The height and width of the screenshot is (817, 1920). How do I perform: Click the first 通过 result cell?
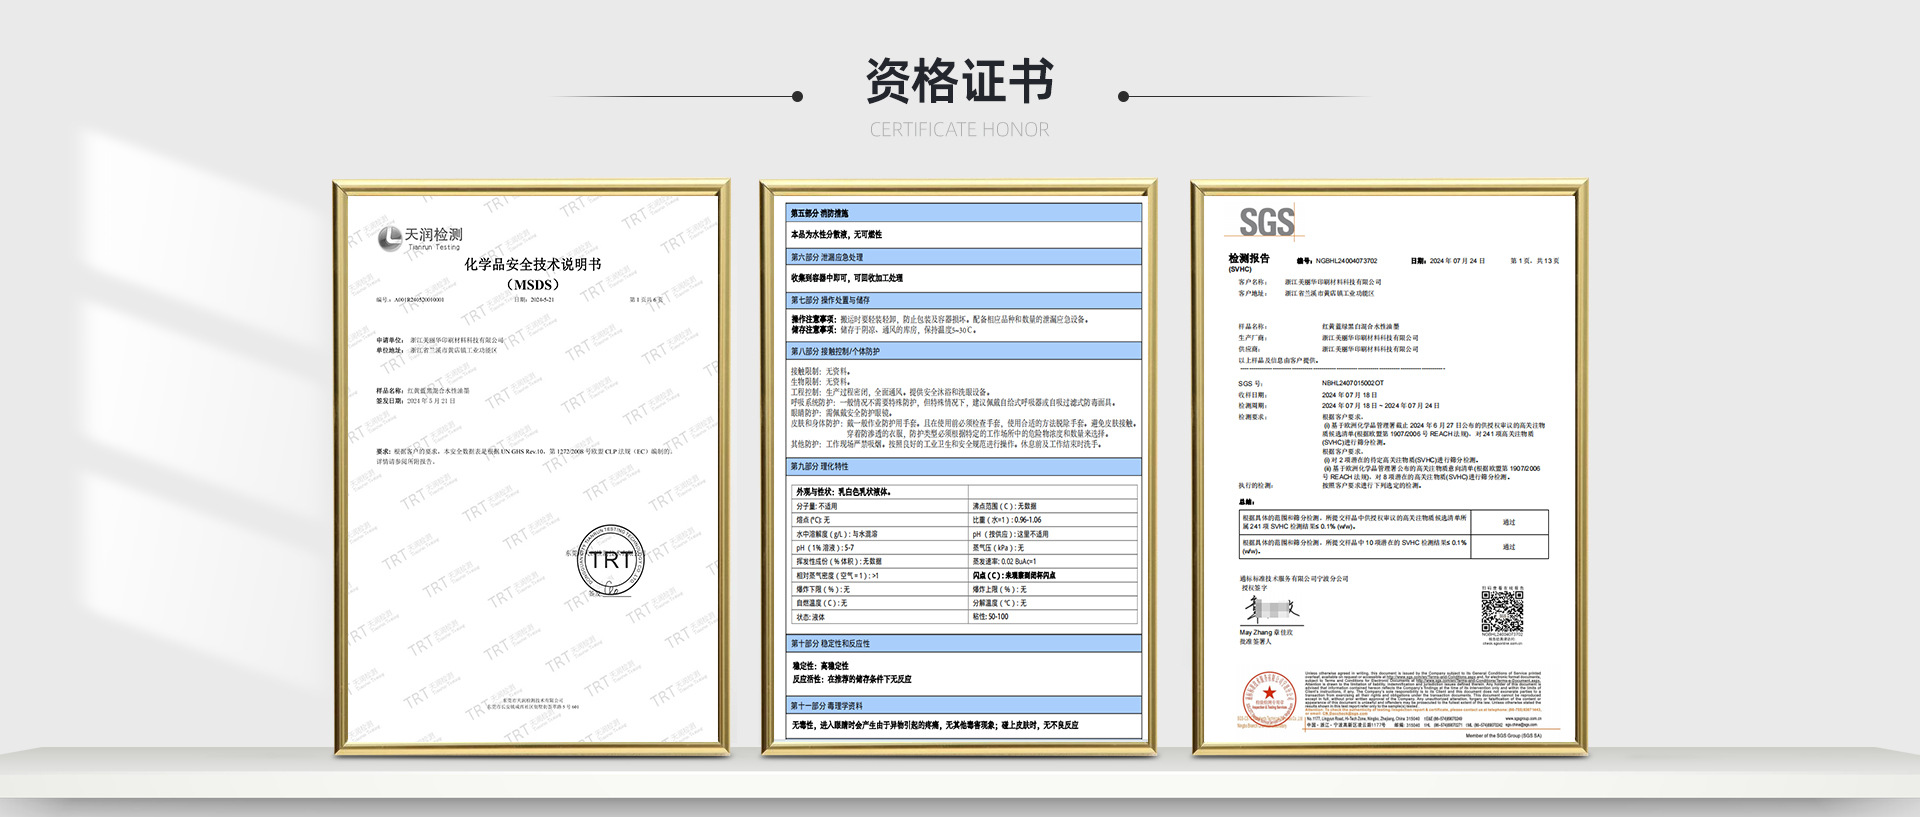1509,522
